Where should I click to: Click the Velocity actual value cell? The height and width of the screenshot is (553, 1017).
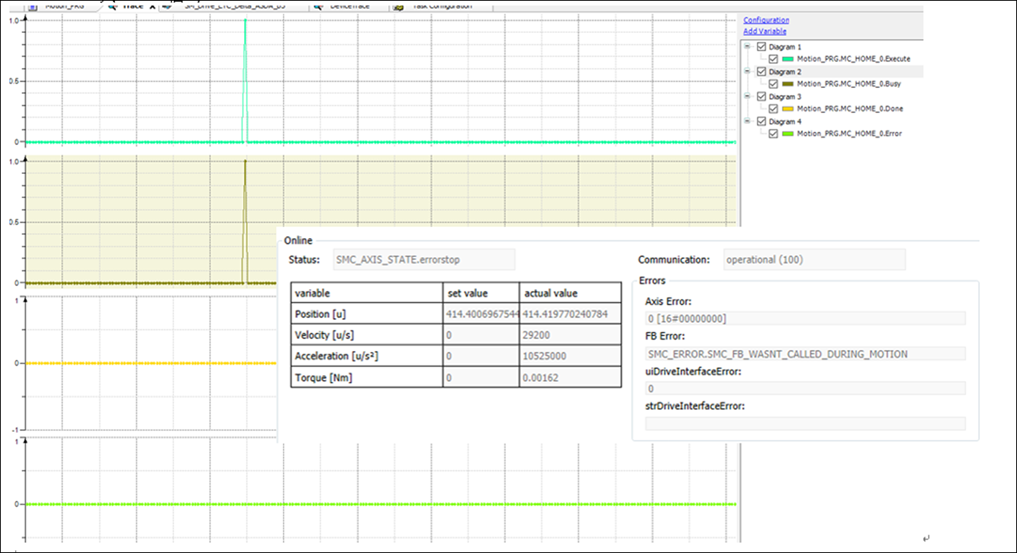[572, 335]
